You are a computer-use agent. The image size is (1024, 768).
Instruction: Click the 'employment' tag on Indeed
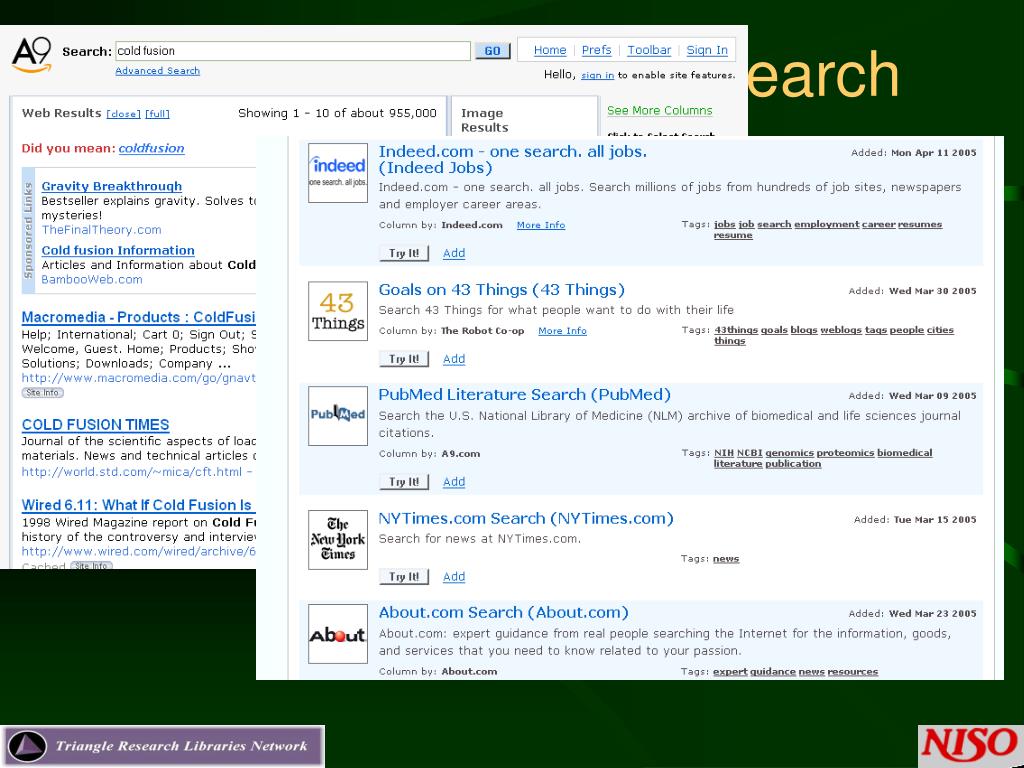point(826,224)
